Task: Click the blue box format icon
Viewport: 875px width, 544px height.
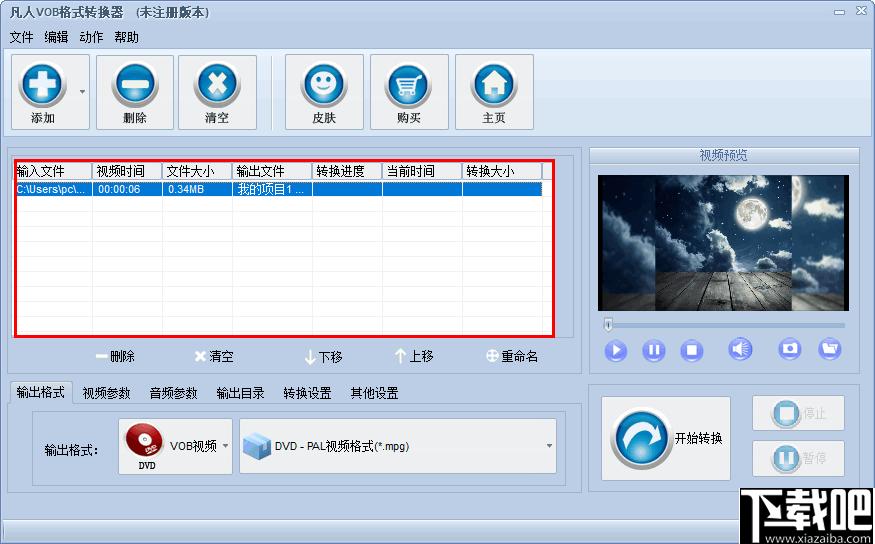Action: [257, 446]
